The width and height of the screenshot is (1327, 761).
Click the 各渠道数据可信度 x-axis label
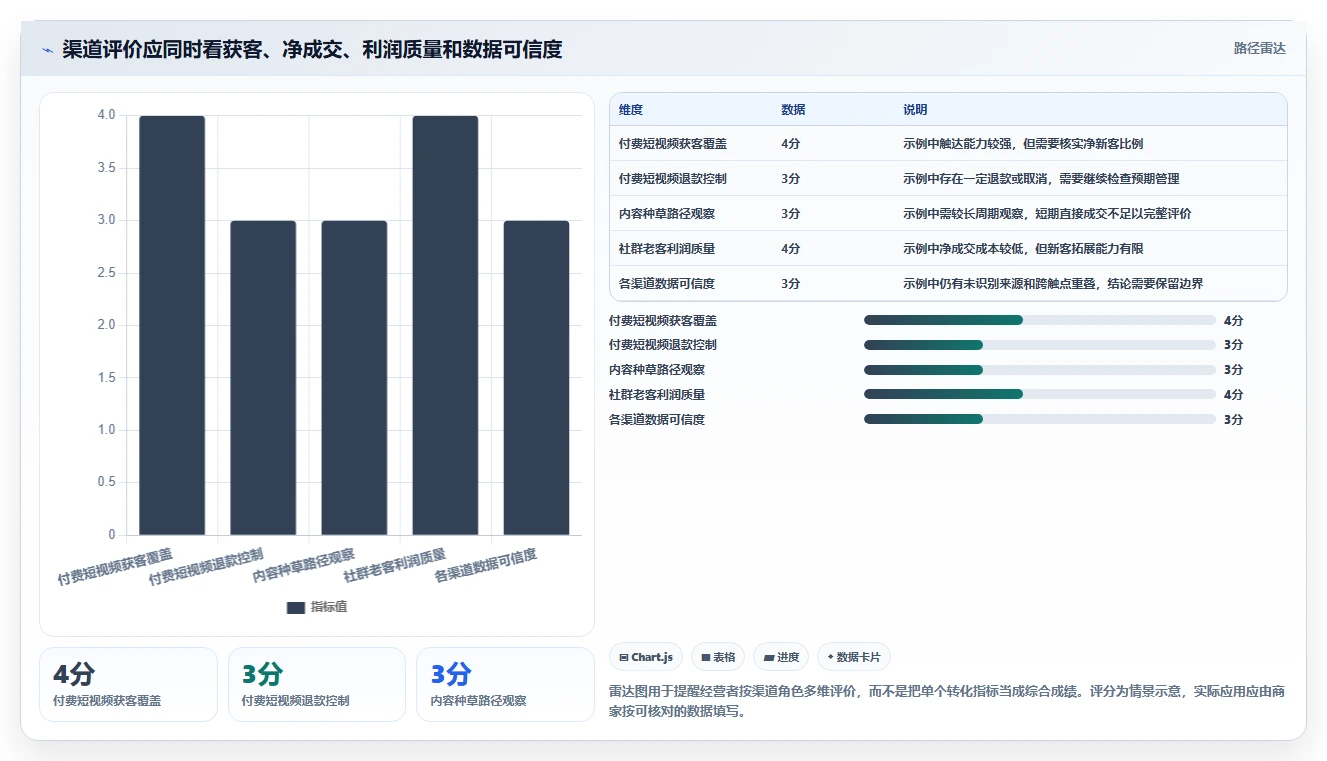(486, 566)
